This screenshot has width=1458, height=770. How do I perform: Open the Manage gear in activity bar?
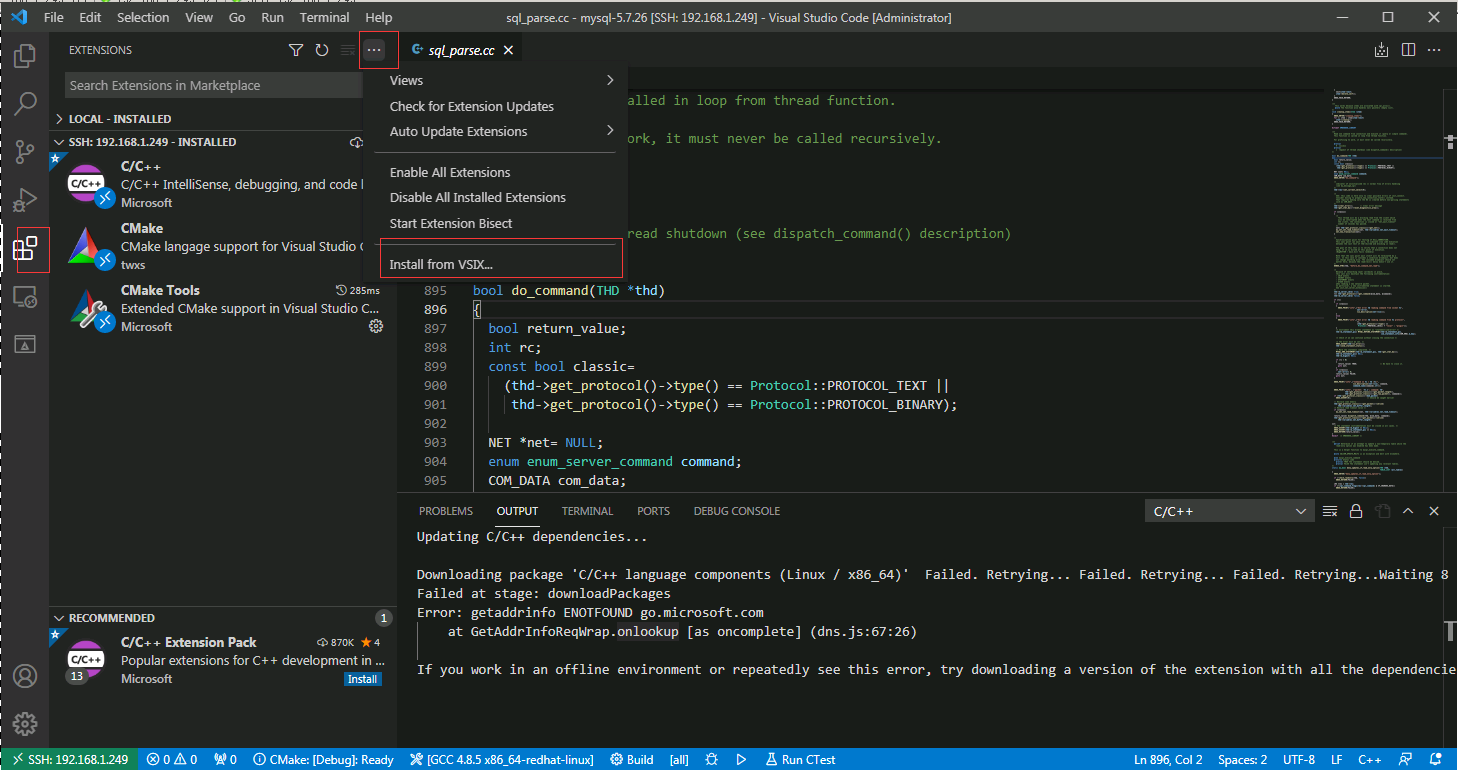coord(25,723)
